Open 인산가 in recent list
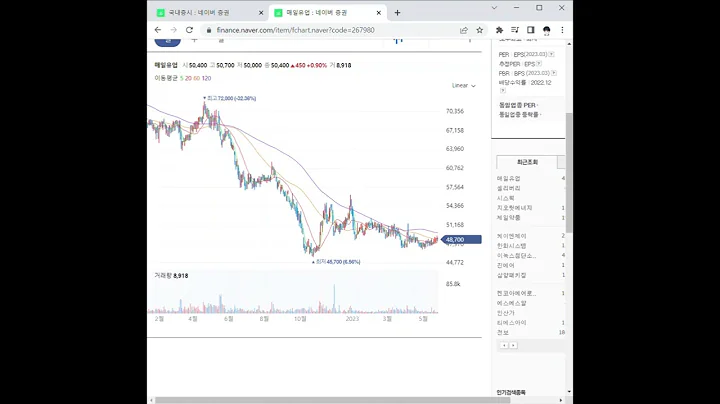Screen dimensions: 720x404 (x=506, y=313)
